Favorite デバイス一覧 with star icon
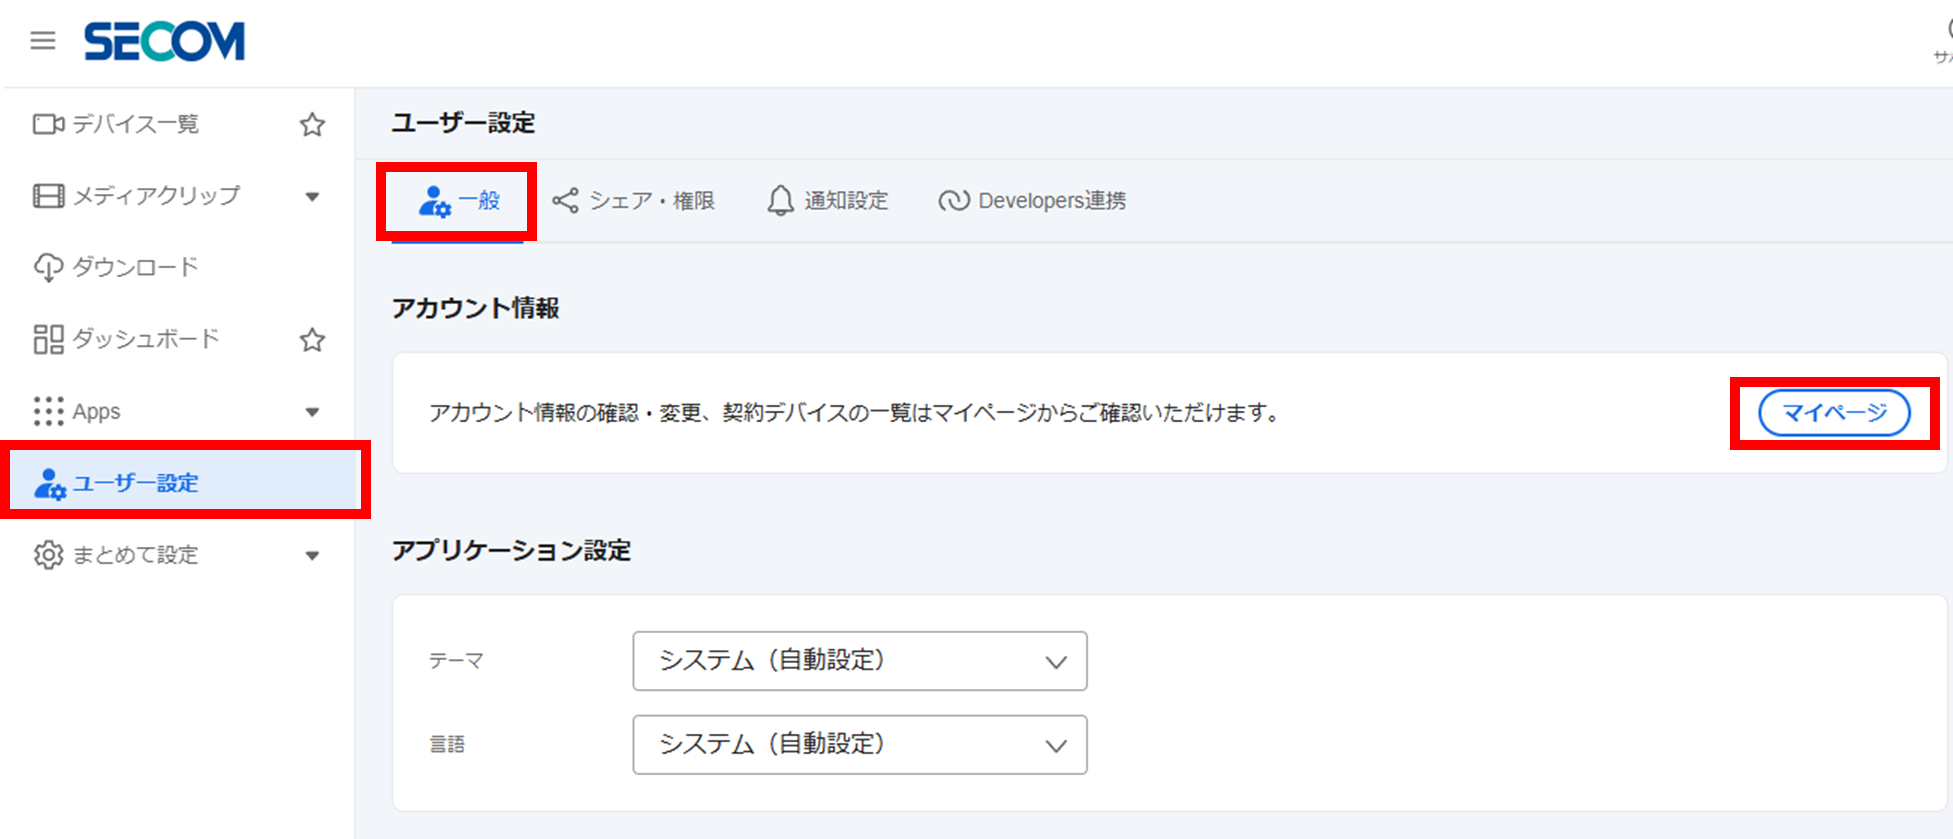 [312, 124]
